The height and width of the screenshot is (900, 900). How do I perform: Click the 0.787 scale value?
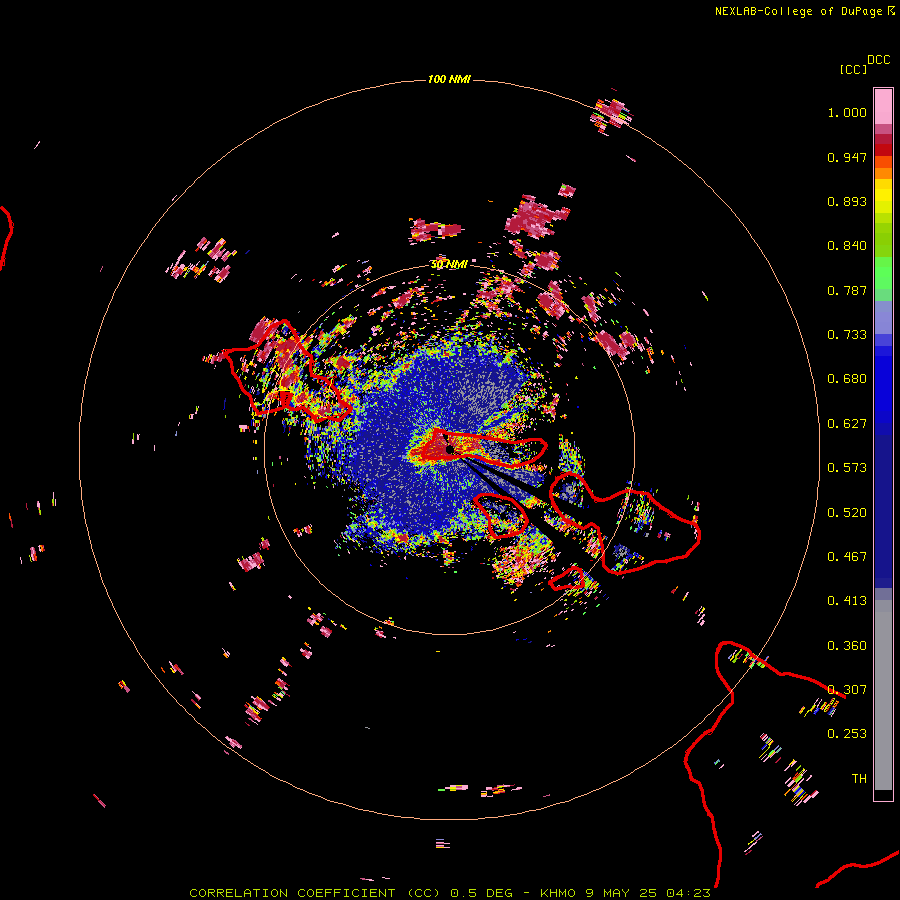(x=847, y=290)
